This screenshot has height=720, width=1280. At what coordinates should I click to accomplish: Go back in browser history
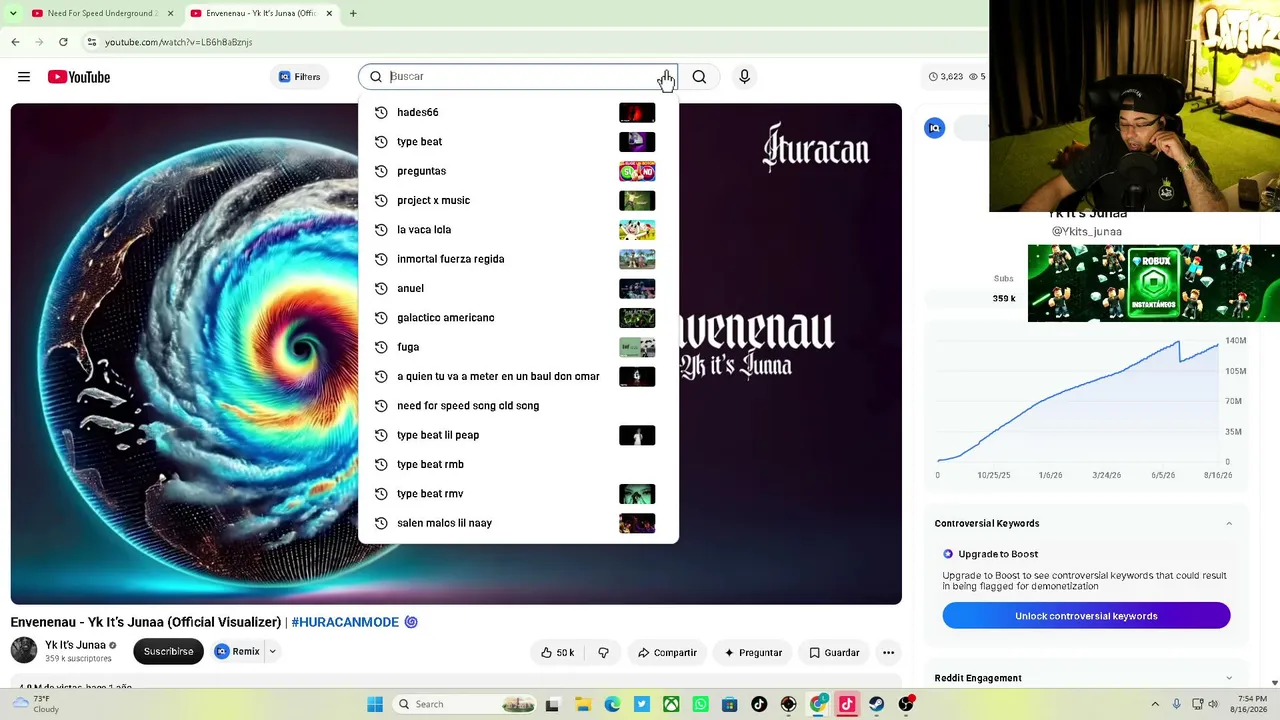(15, 42)
